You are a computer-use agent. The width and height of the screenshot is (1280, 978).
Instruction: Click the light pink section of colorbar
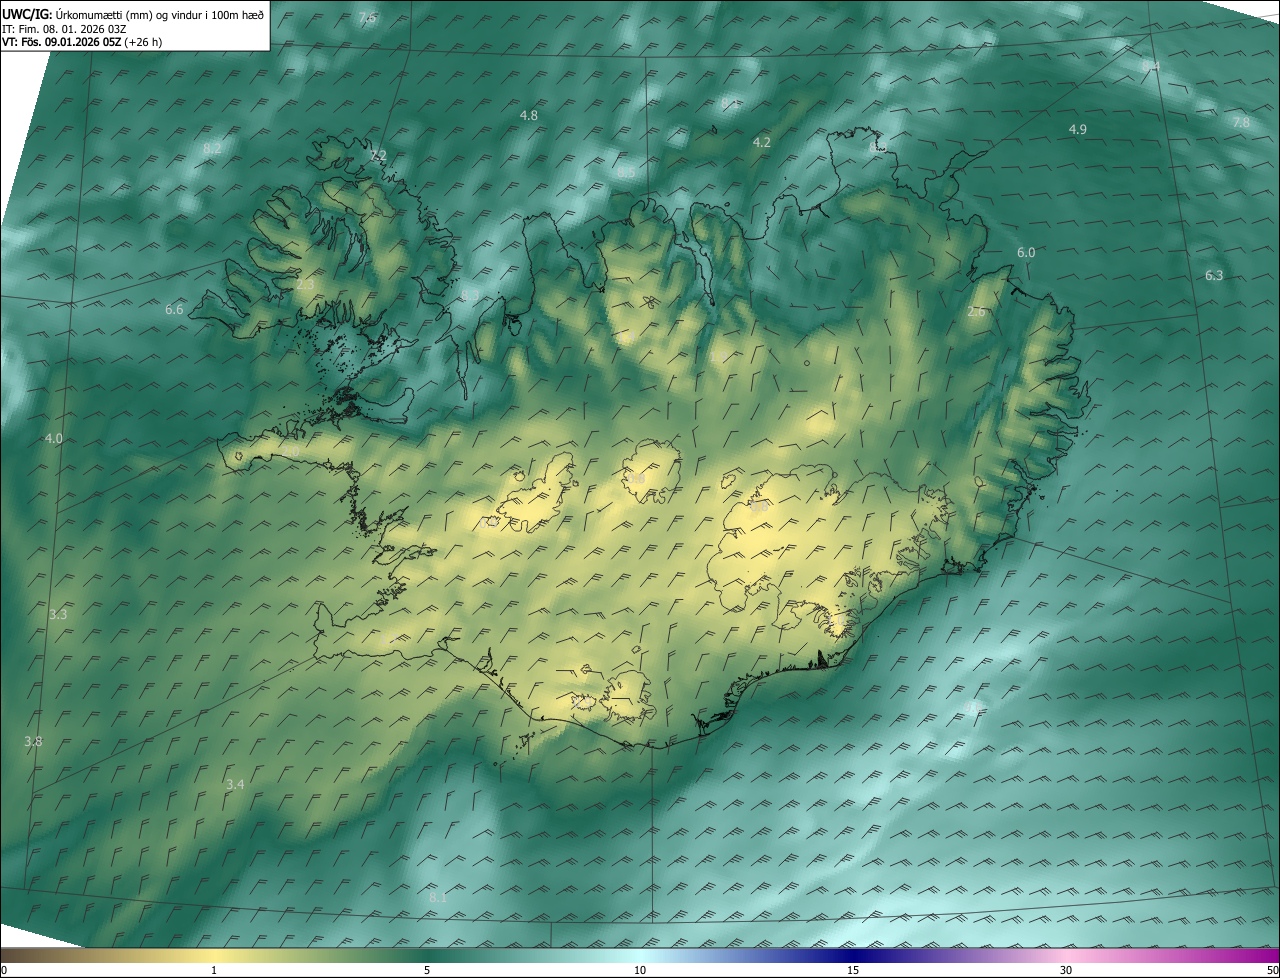(1066, 955)
